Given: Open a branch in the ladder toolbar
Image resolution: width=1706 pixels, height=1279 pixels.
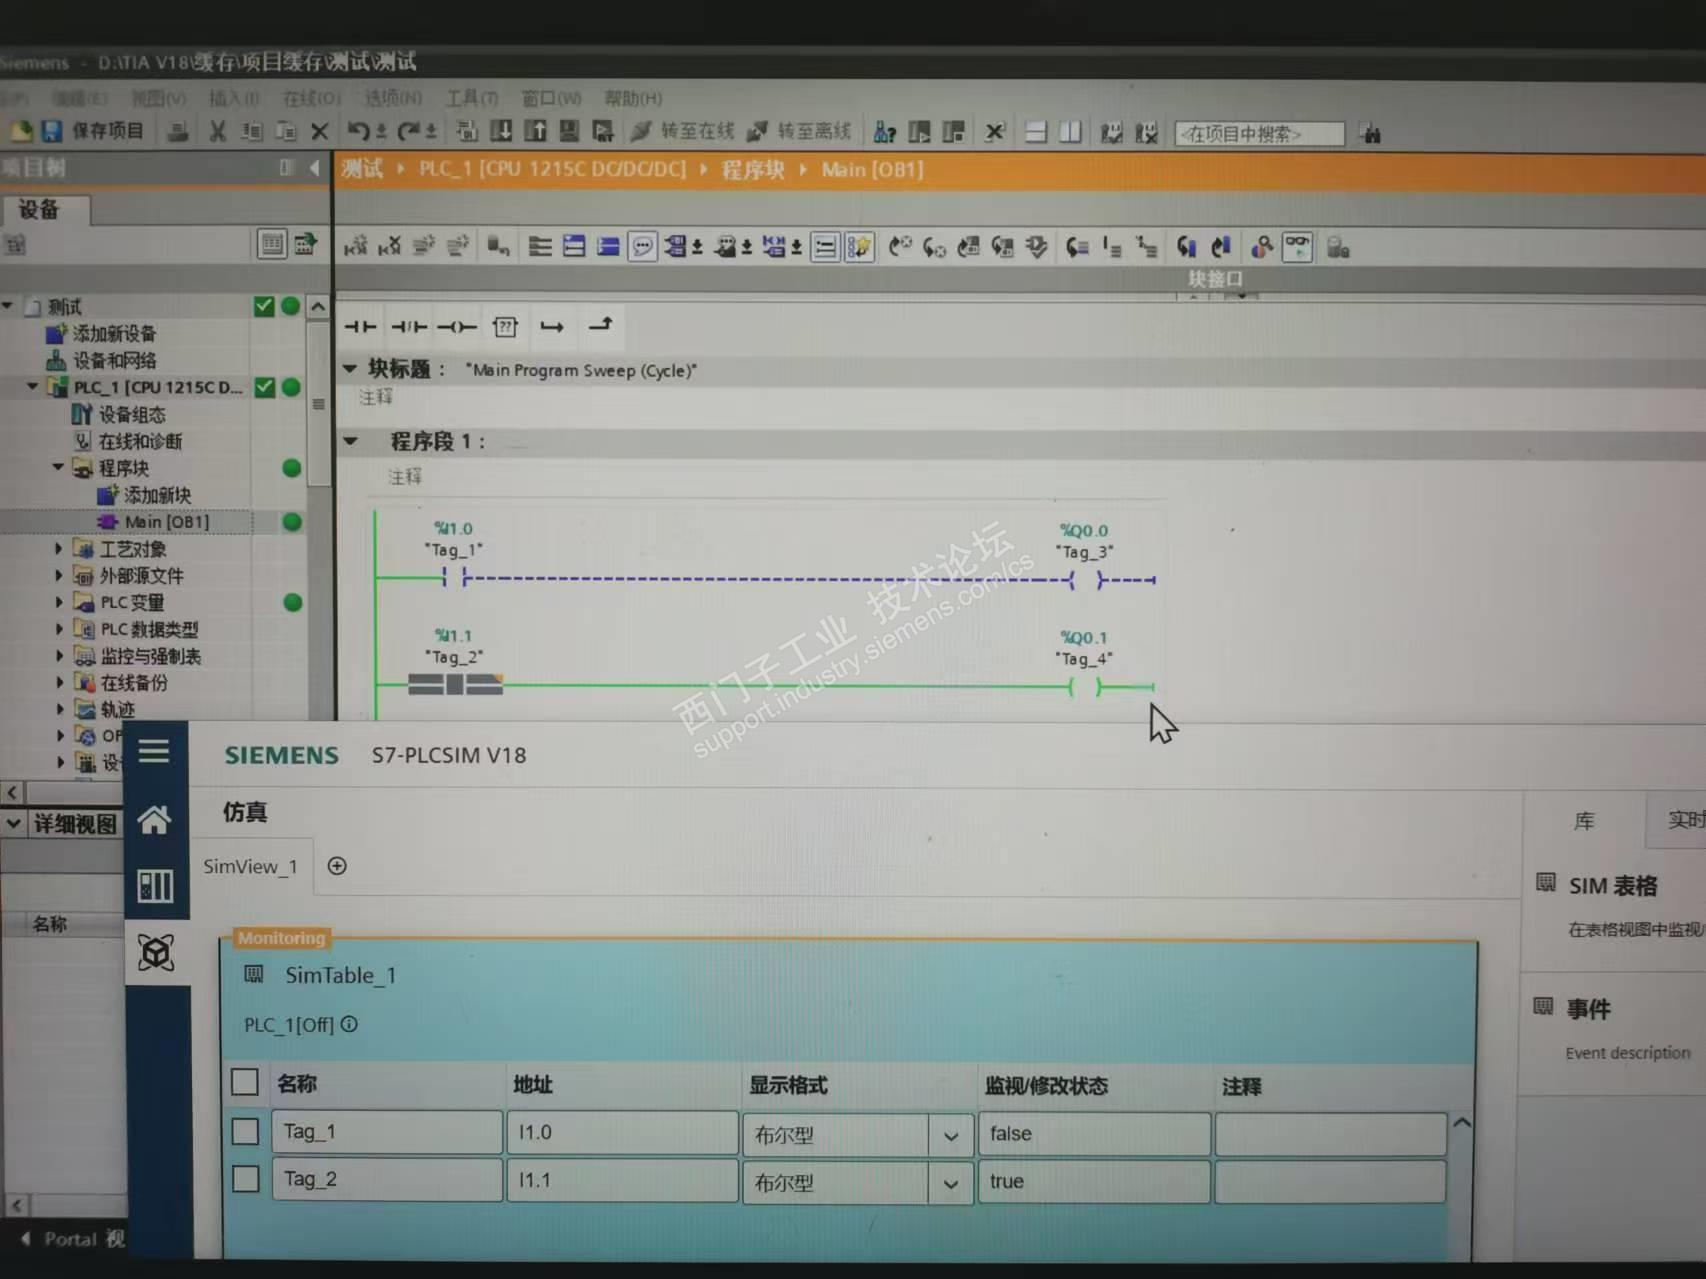Looking at the screenshot, I should coord(552,326).
